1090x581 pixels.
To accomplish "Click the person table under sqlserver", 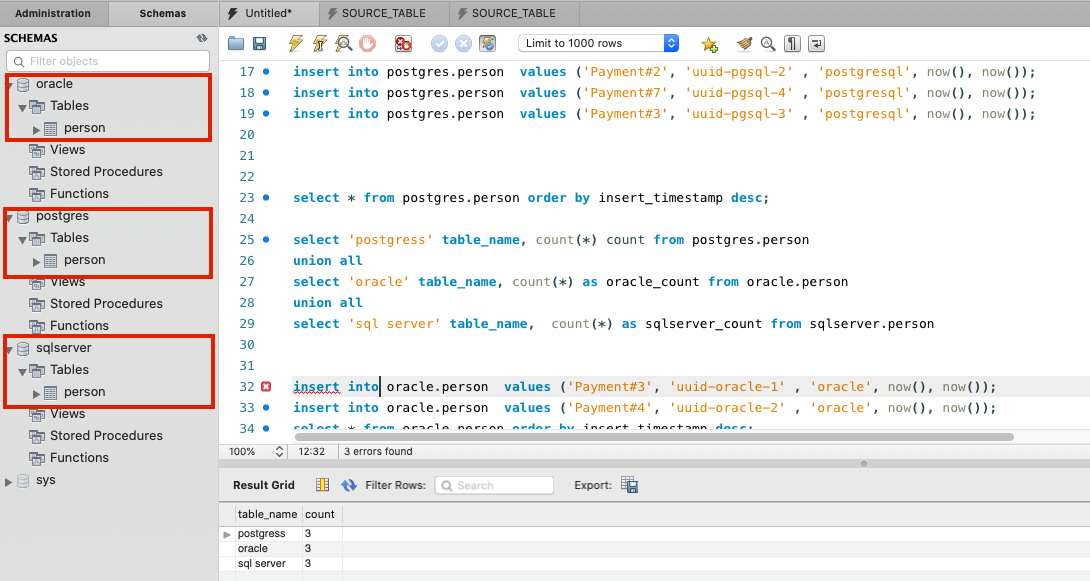I will [84, 392].
